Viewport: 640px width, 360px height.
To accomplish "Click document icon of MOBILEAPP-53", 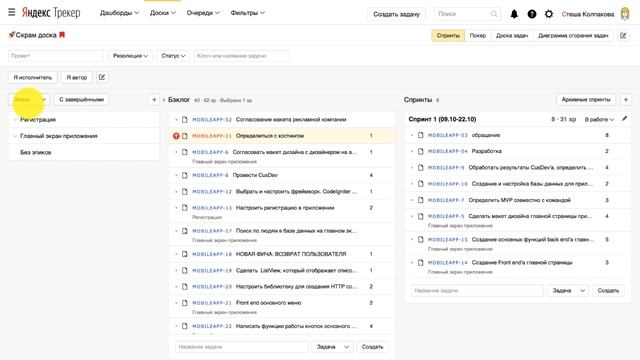I will pyautogui.click(x=421, y=135).
